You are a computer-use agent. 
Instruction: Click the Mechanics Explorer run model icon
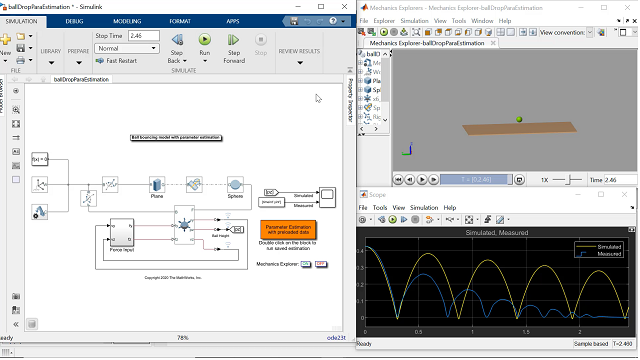point(384,32)
